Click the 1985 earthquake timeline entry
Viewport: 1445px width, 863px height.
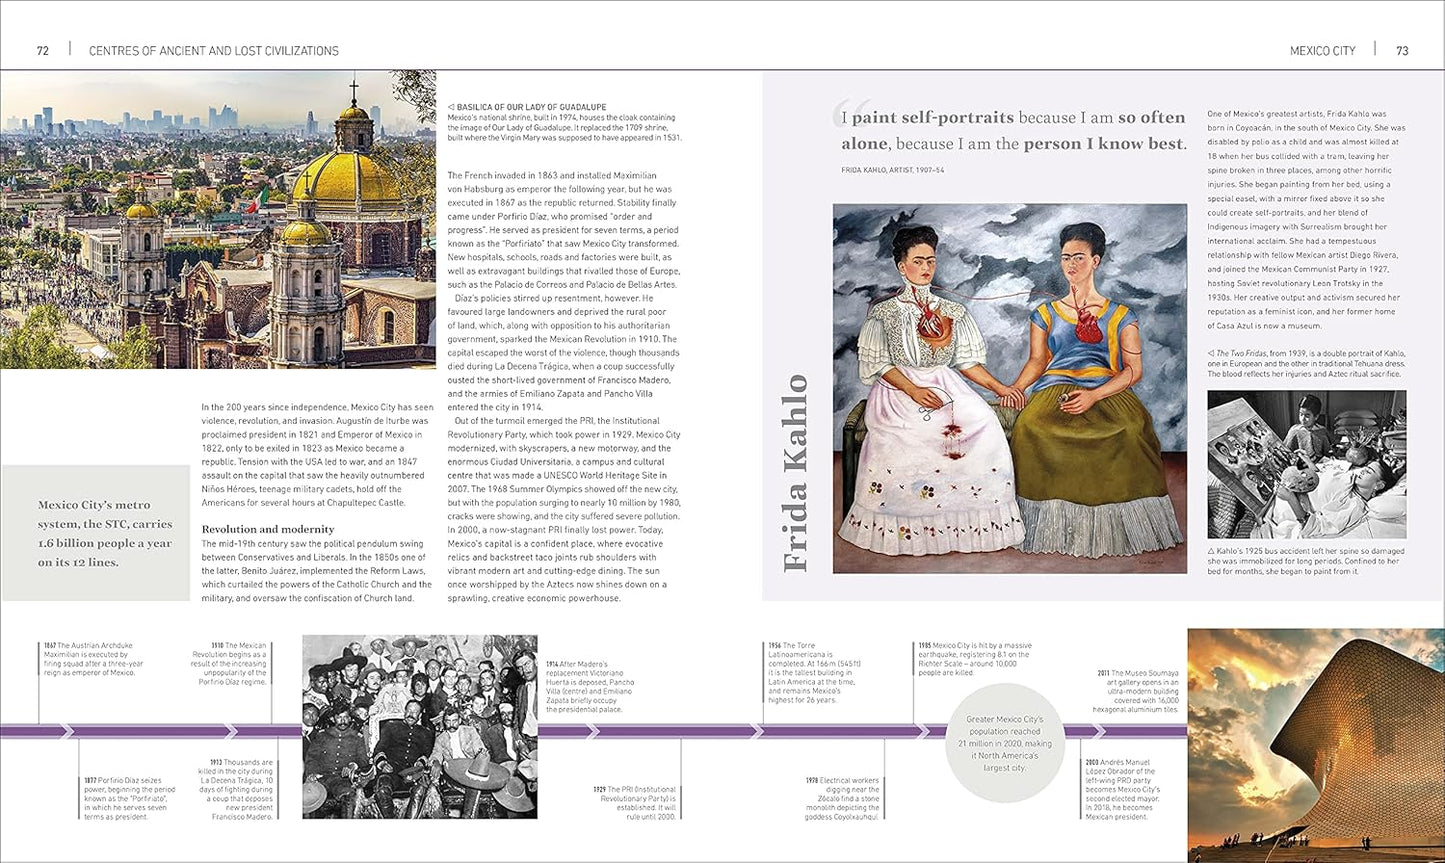(x=975, y=659)
